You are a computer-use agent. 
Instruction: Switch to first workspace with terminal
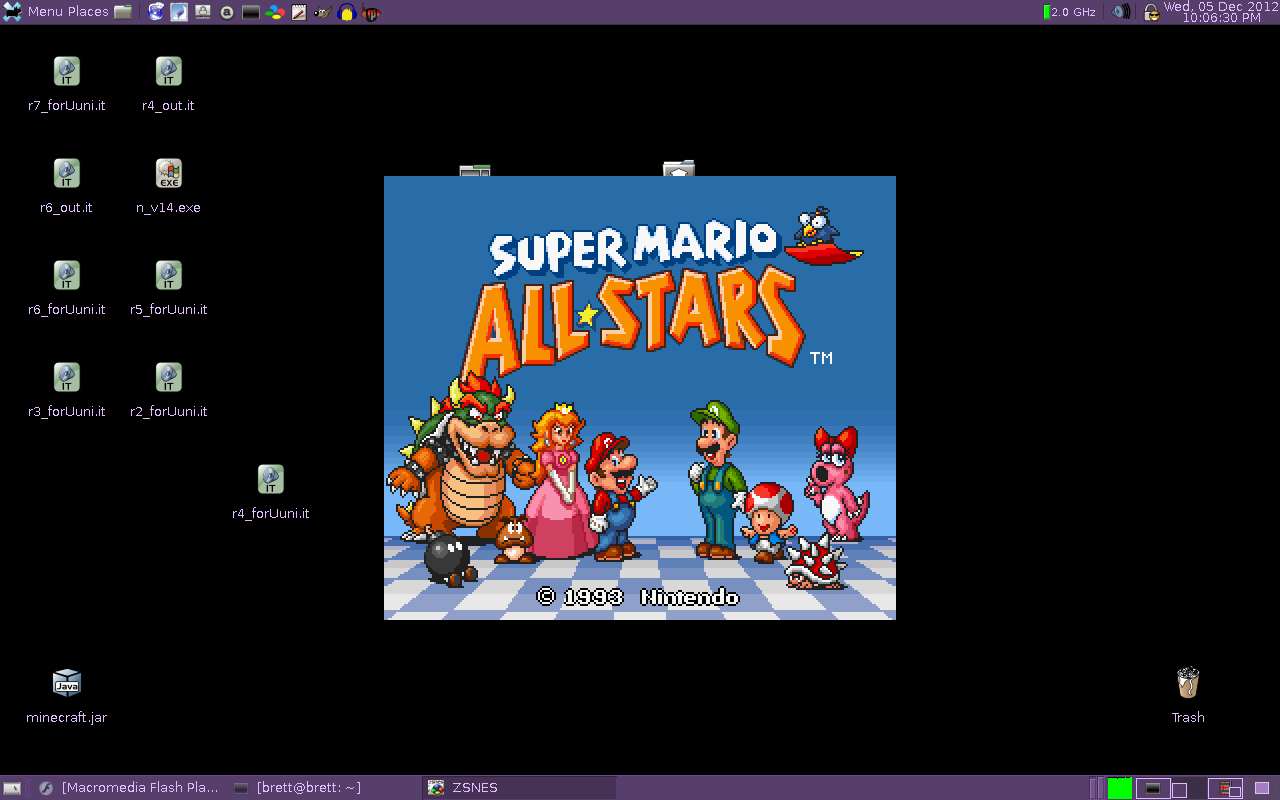click(x=1152, y=788)
